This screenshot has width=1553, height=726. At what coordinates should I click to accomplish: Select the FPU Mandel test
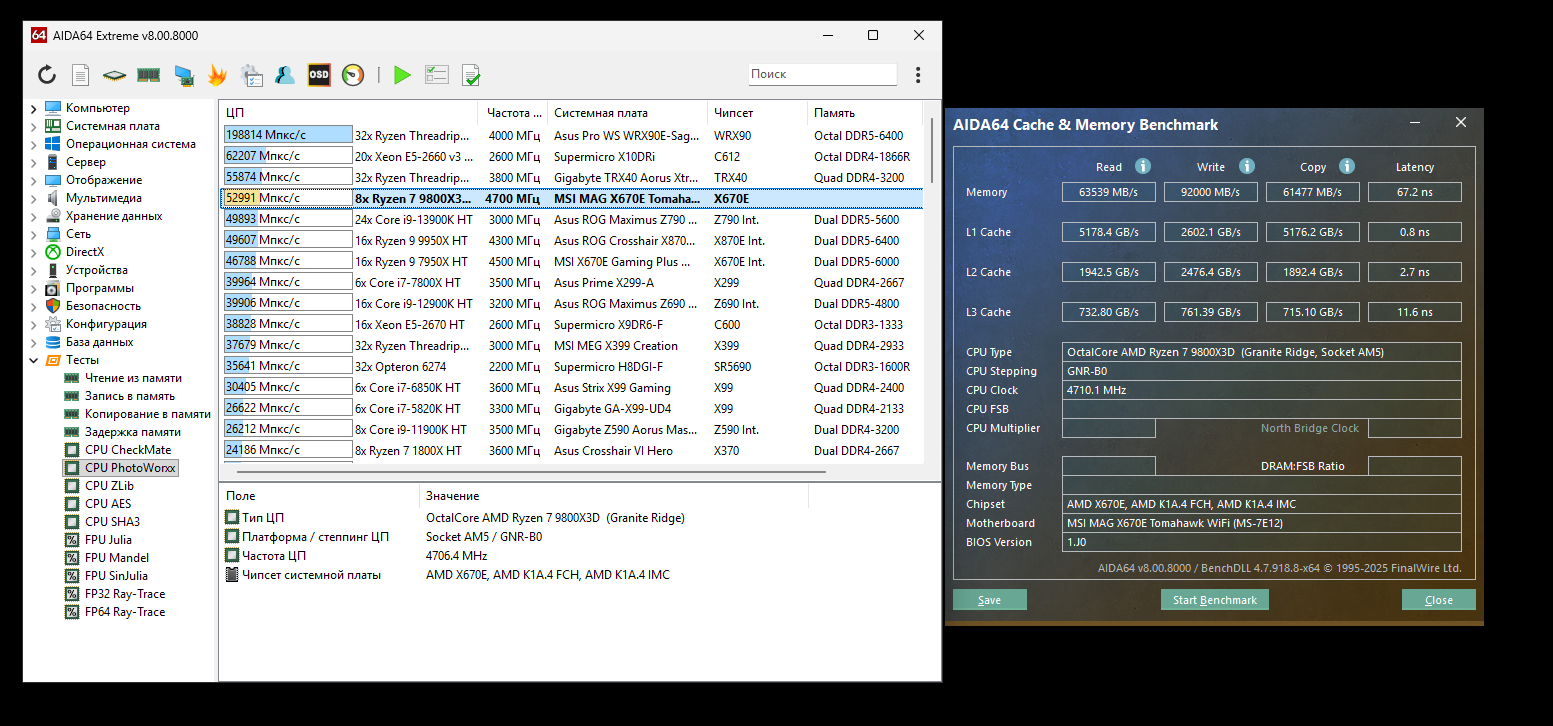(117, 558)
